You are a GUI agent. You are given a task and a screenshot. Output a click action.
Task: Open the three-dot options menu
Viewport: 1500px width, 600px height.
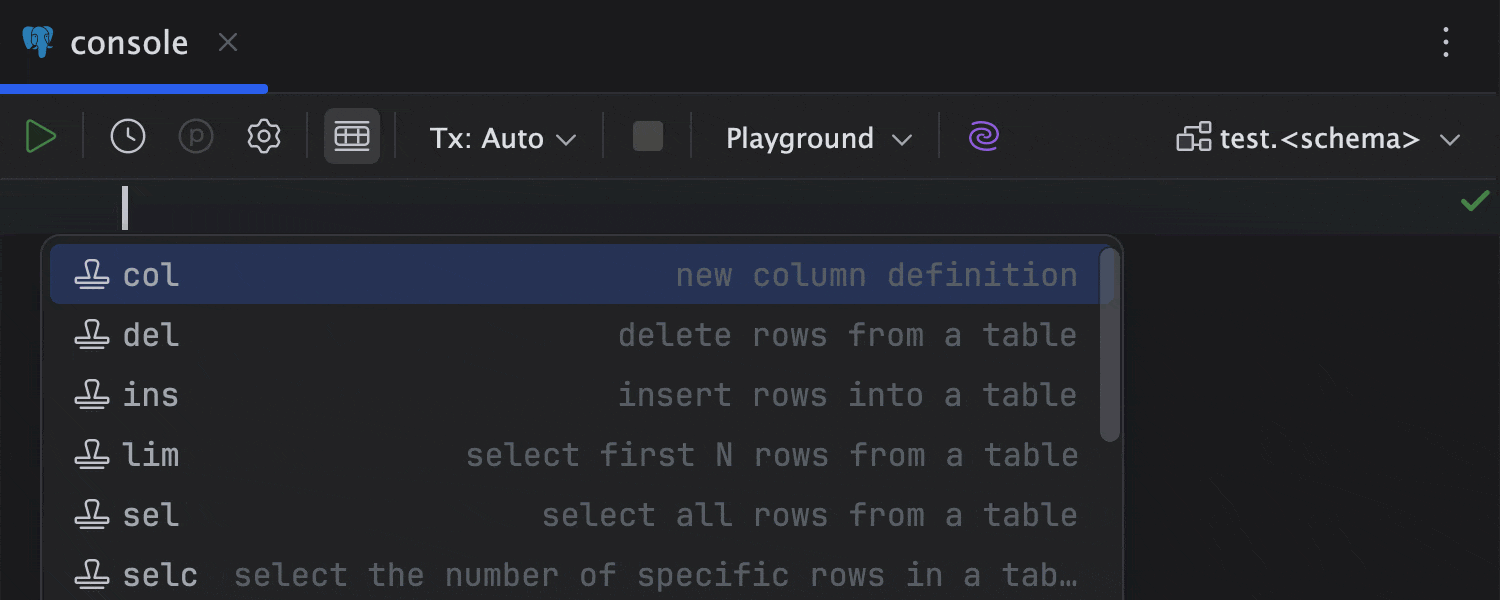point(1446,42)
